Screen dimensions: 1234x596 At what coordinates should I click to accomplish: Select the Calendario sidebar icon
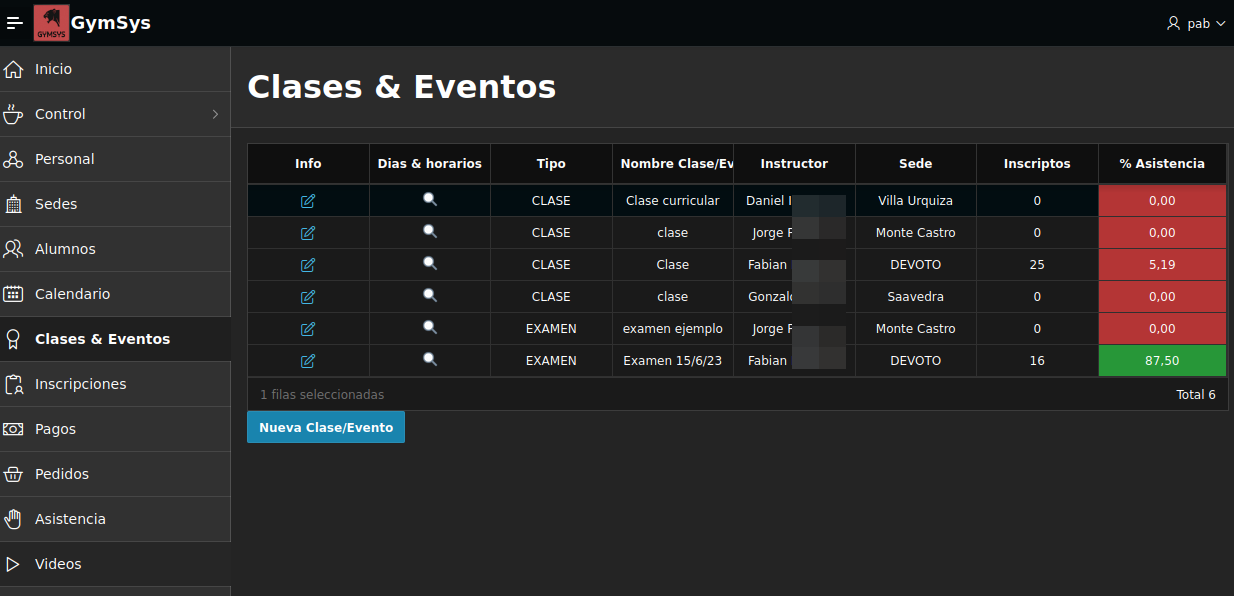15,293
